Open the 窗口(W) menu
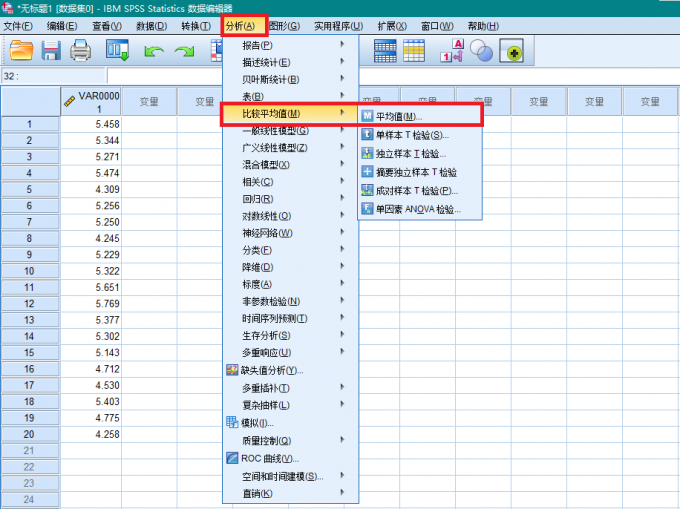 coord(437,26)
